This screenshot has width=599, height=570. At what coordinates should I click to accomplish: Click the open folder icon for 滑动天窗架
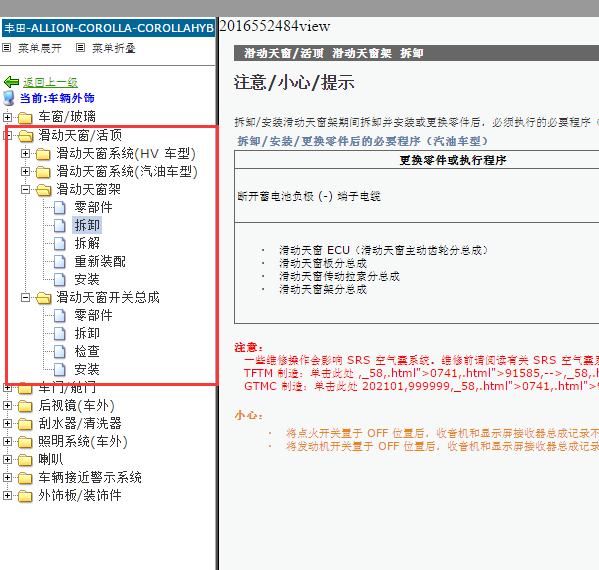[x=44, y=189]
